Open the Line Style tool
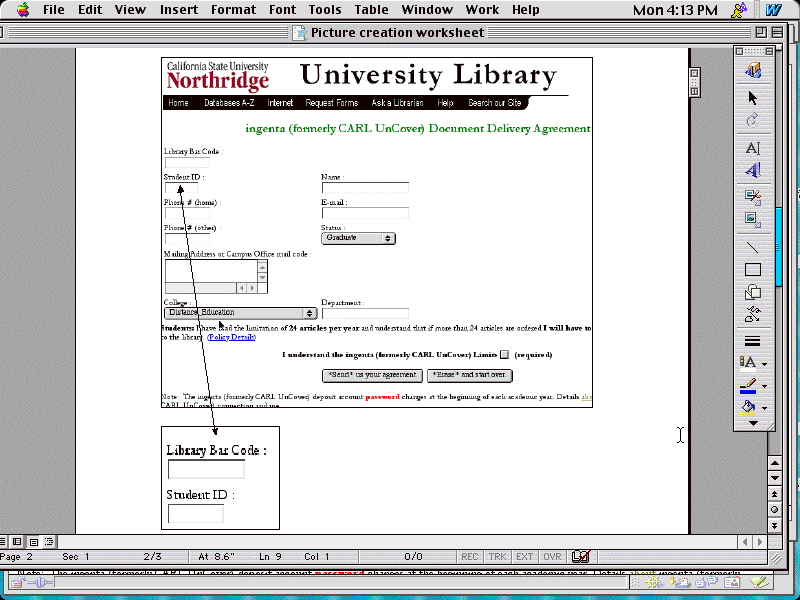800x600 pixels. pos(753,341)
